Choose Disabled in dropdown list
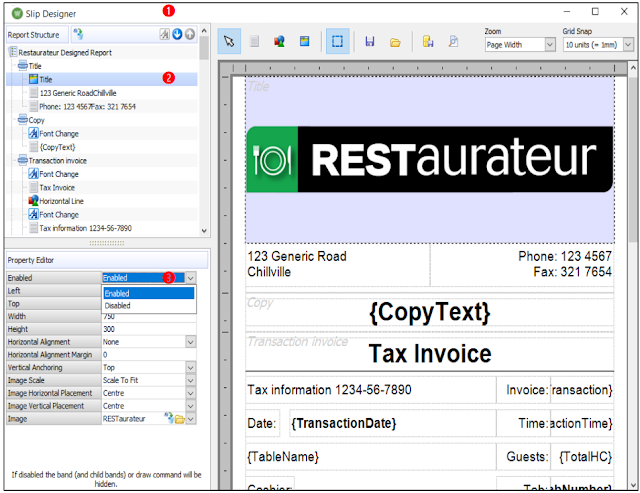640x493 pixels. tap(149, 305)
